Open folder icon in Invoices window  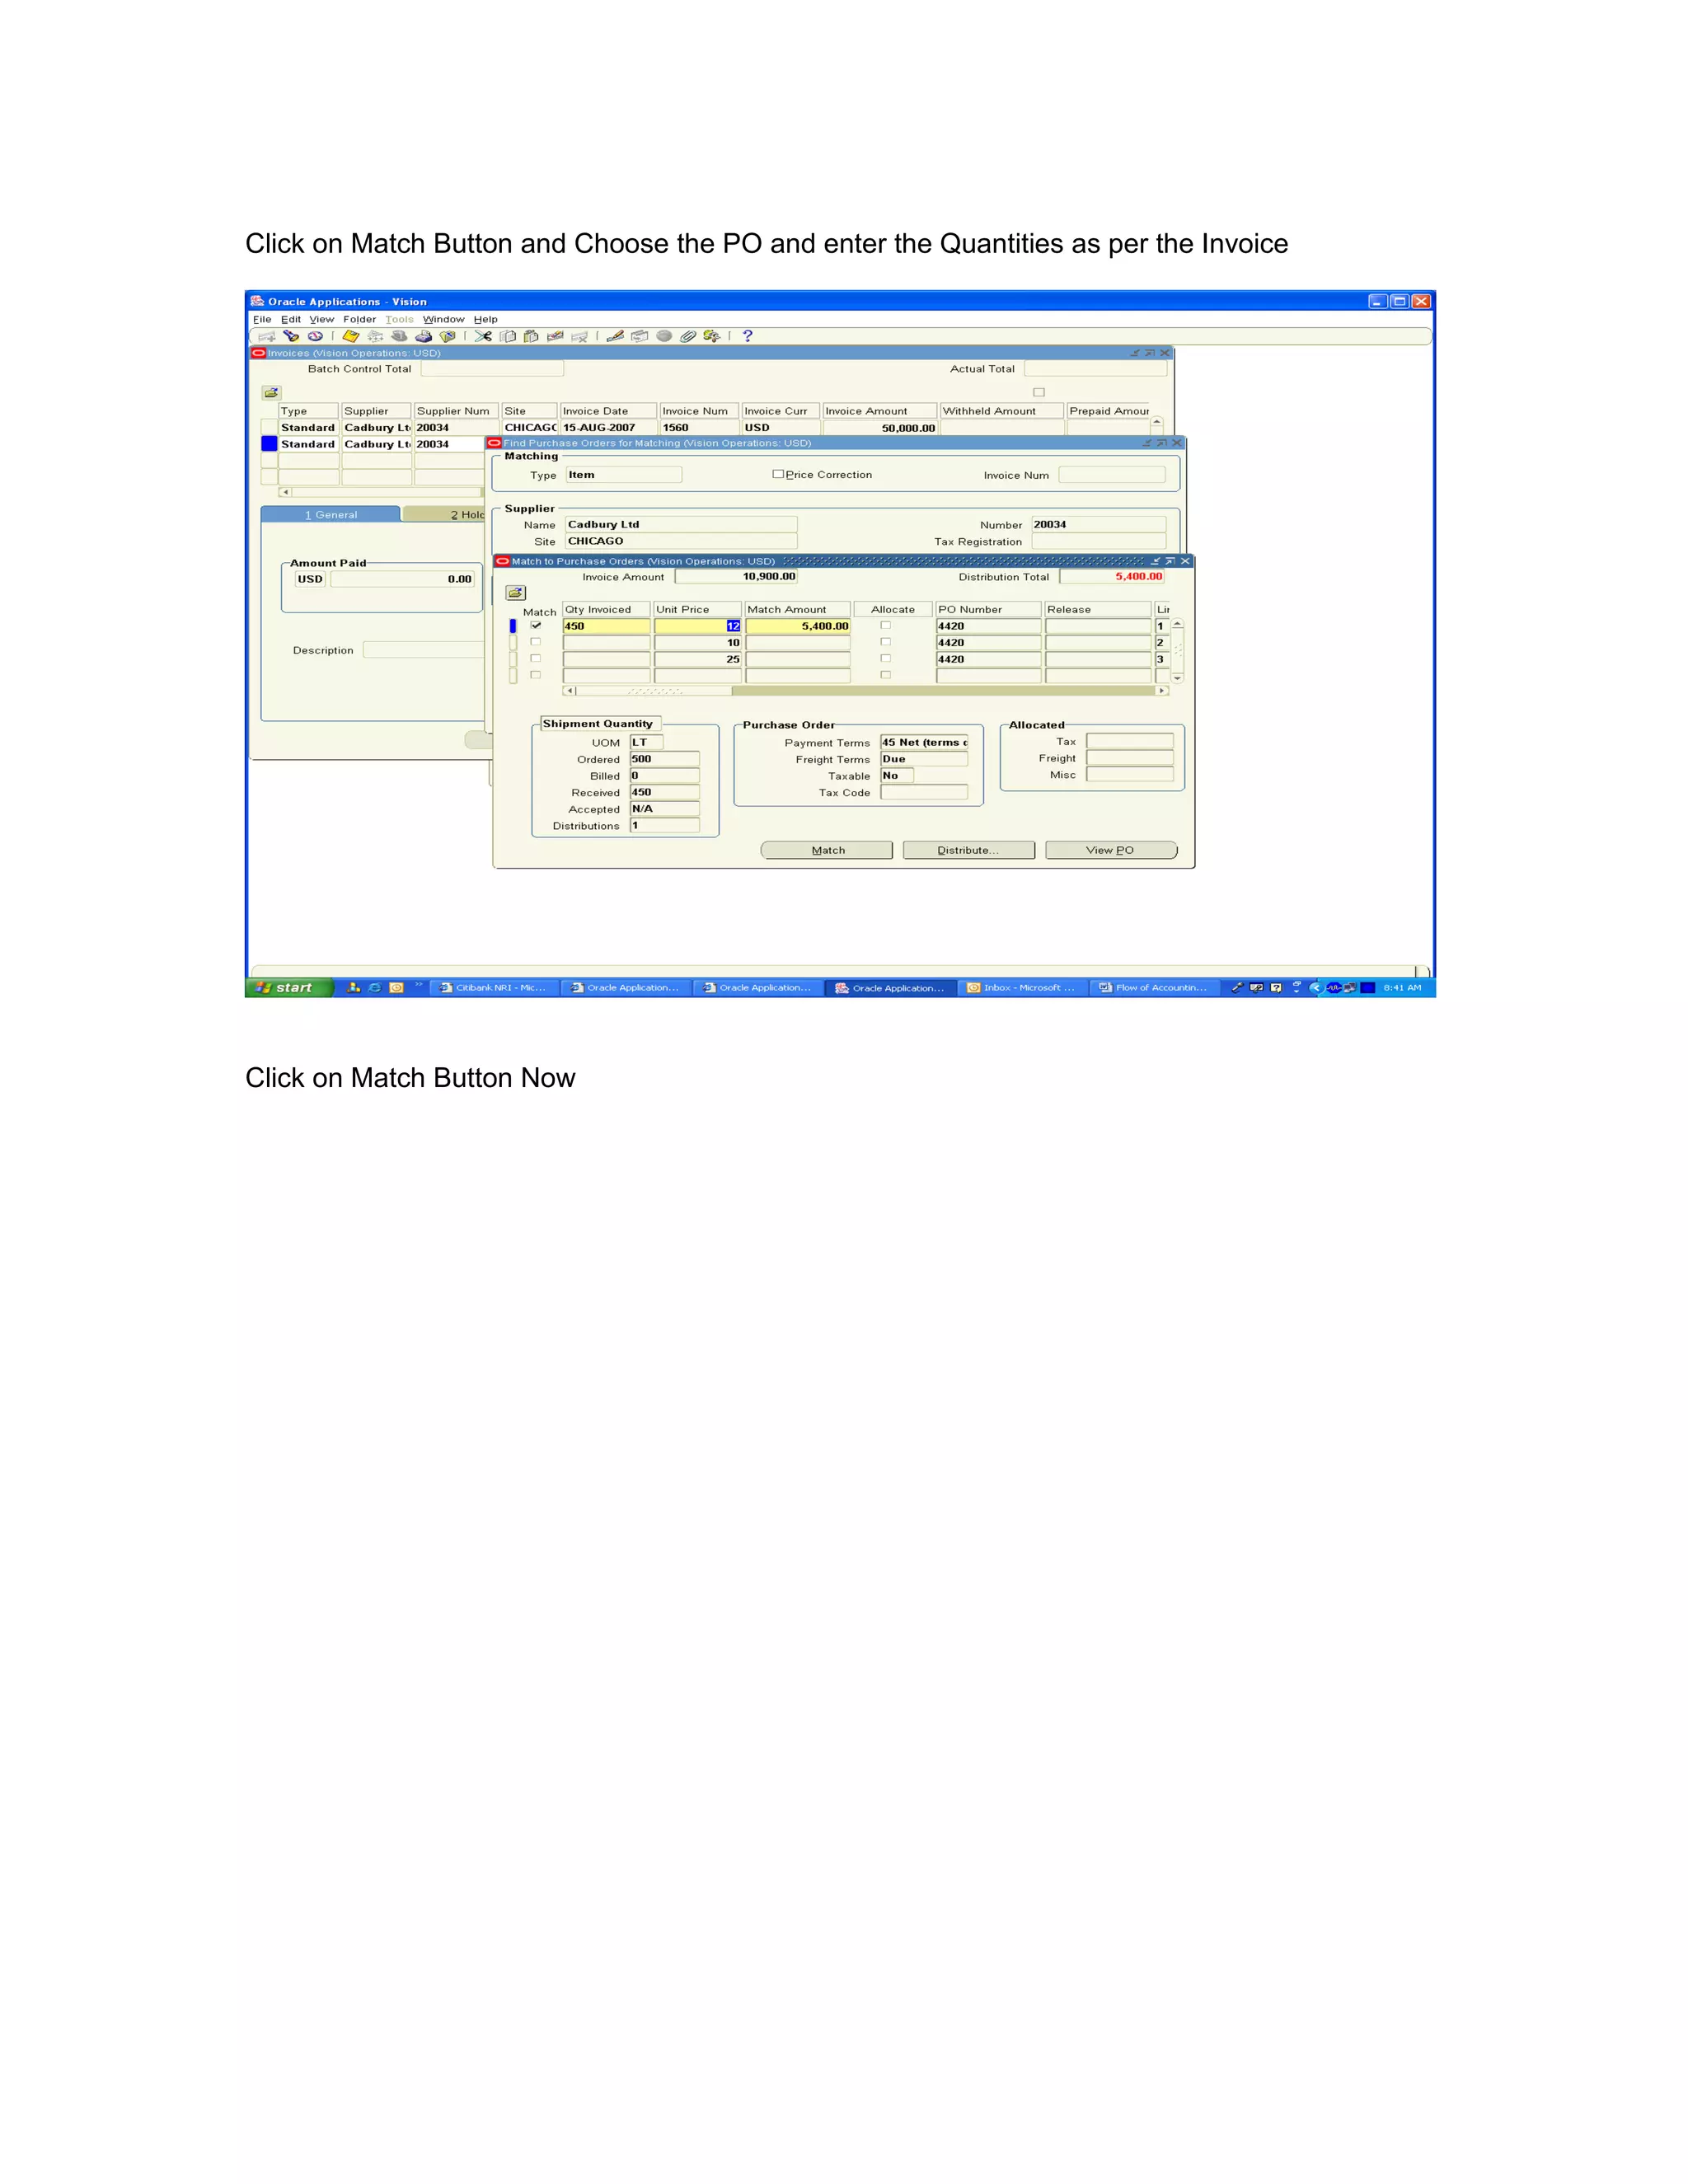coord(271,393)
